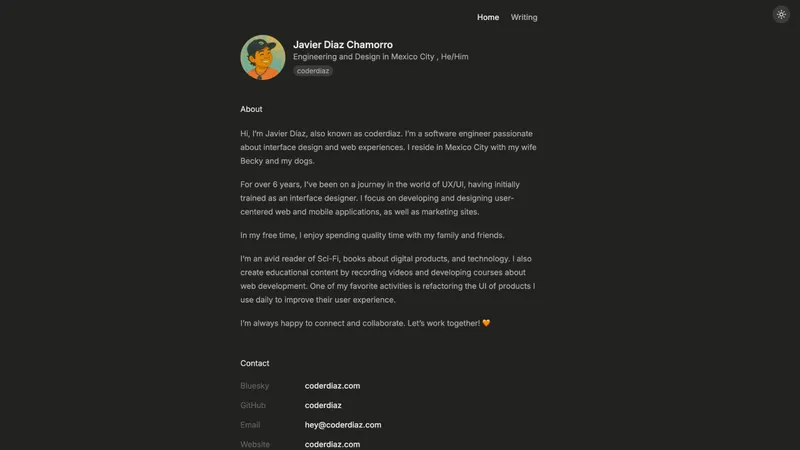
Task: Click the orange heart emoji
Action: pyautogui.click(x=486, y=323)
